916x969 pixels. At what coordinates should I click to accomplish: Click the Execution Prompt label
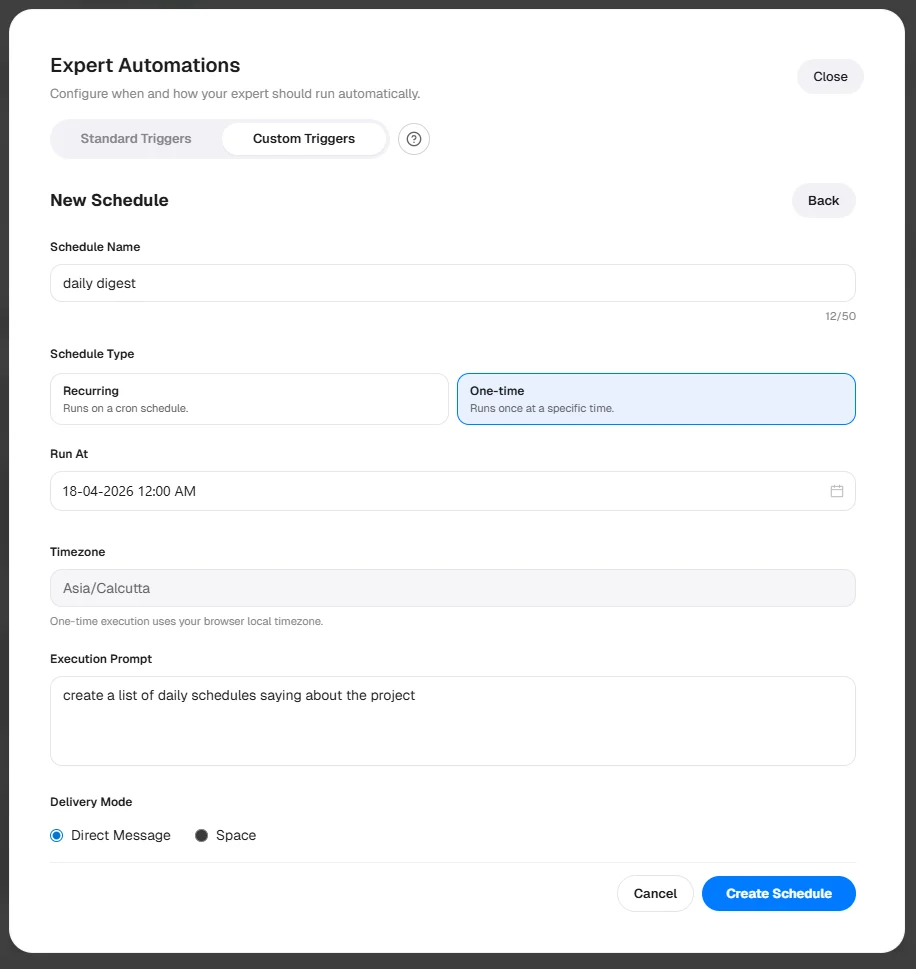click(101, 659)
